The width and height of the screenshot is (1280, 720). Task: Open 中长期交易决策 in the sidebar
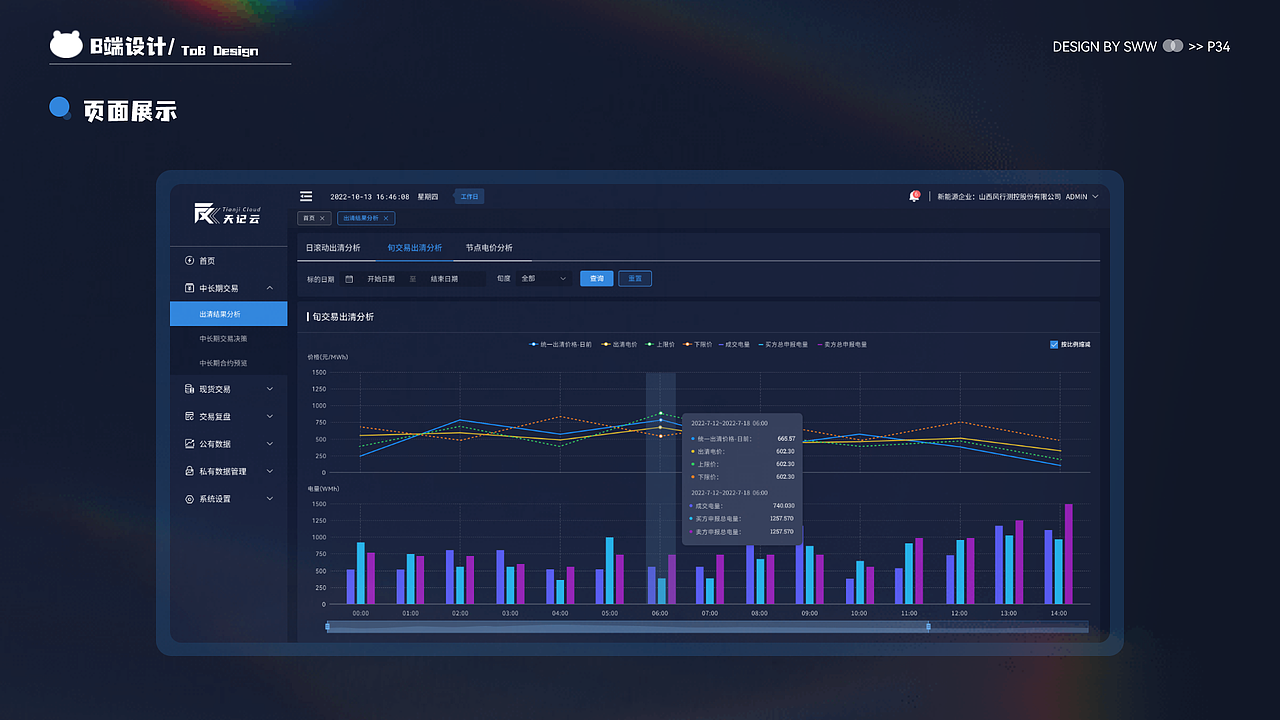click(x=229, y=339)
